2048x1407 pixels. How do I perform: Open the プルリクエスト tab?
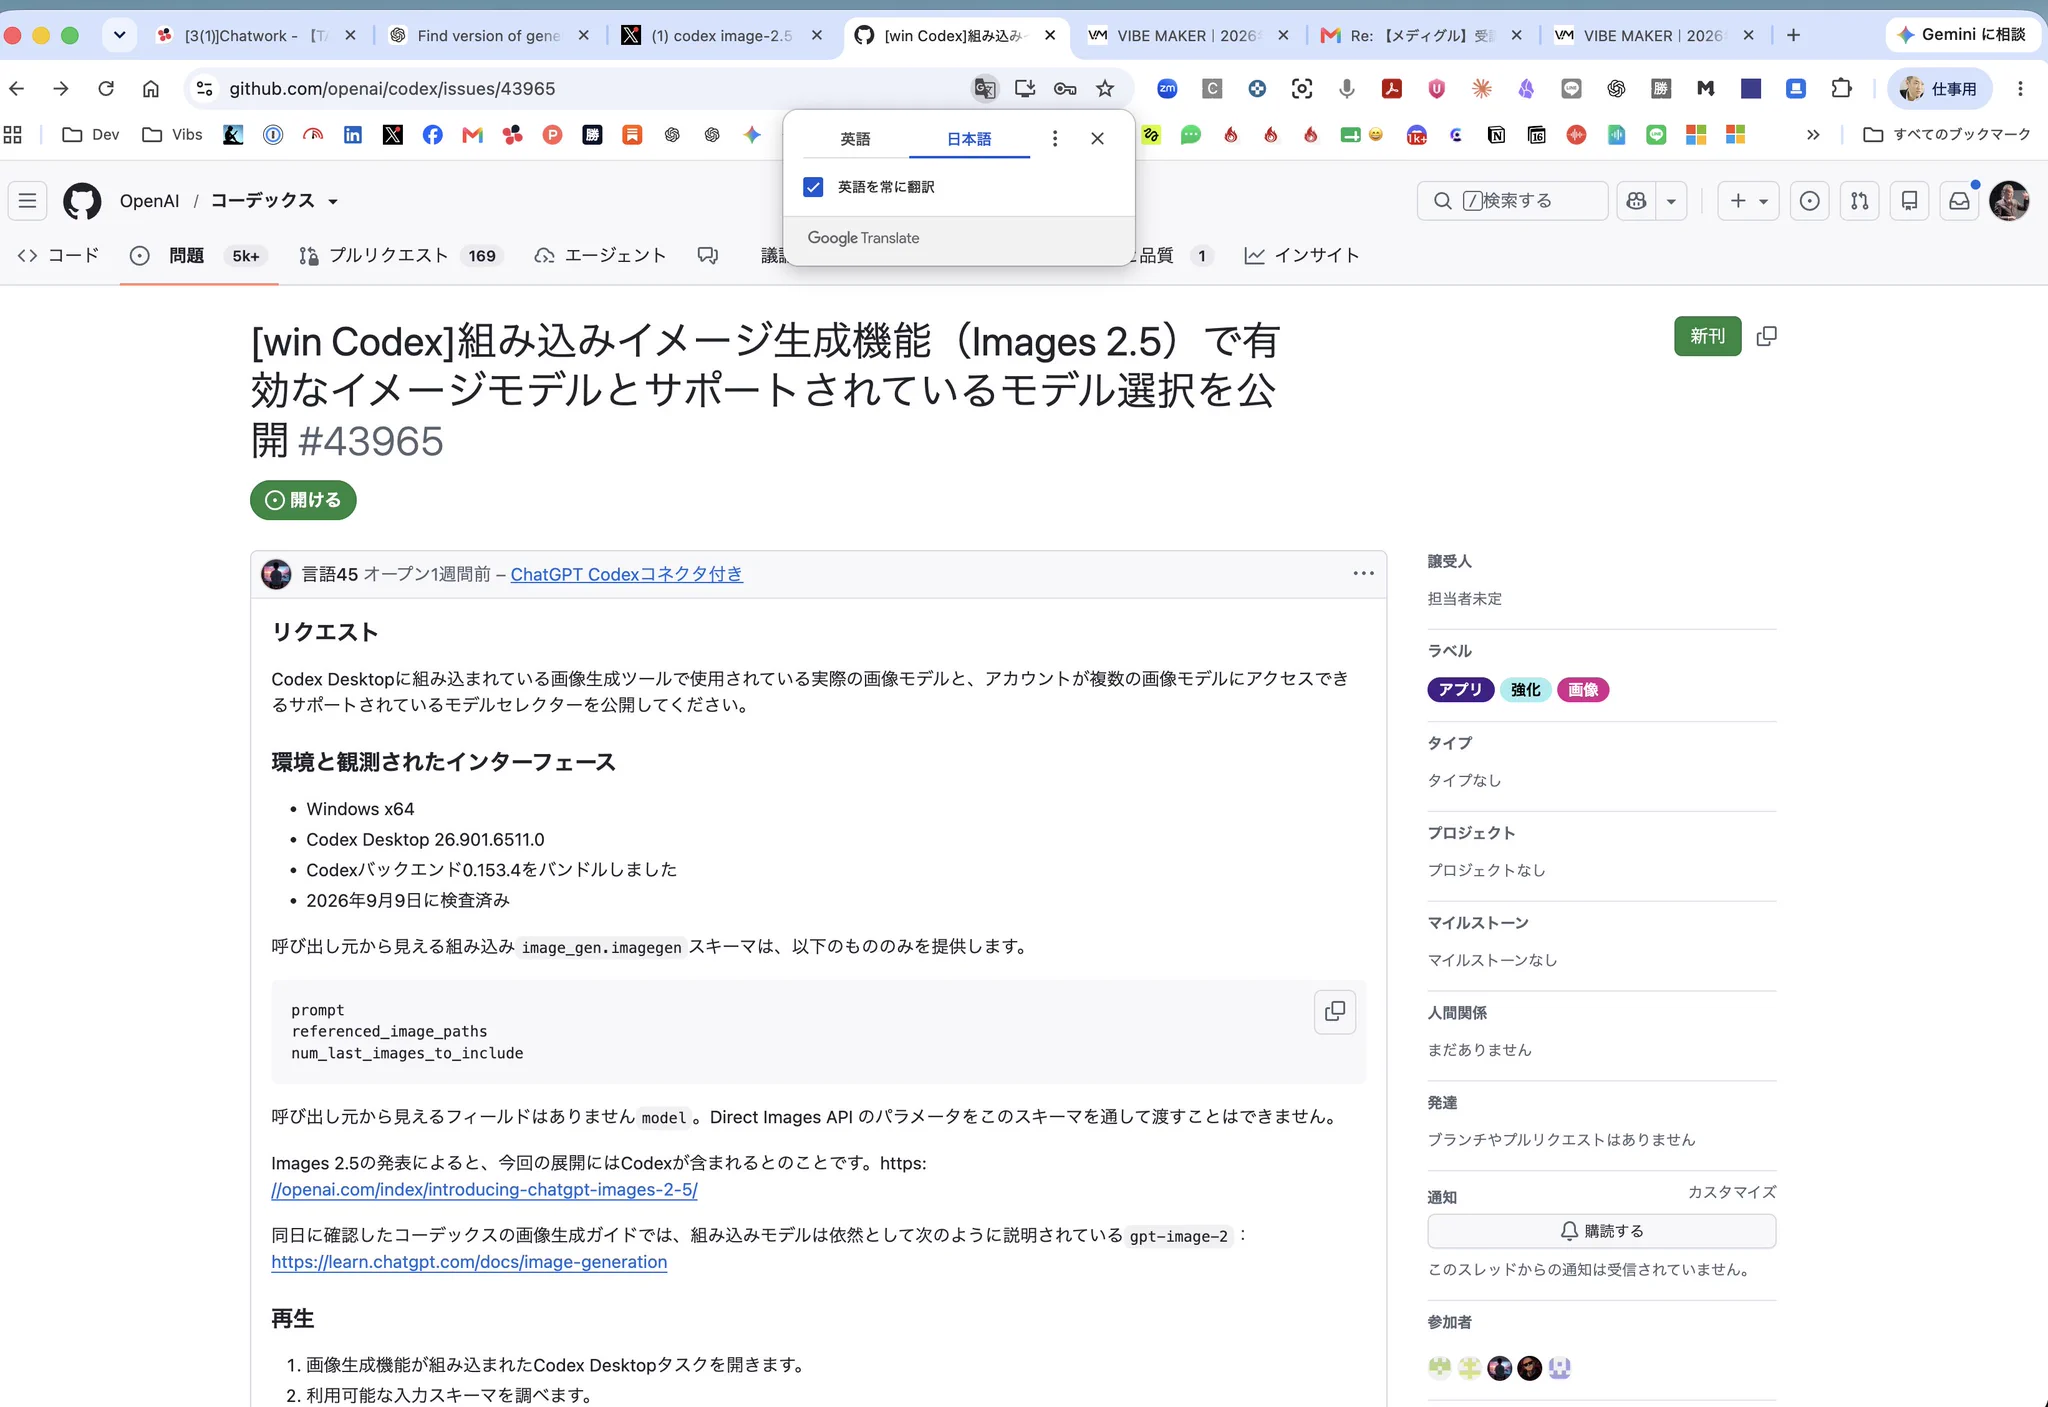[x=399, y=256]
